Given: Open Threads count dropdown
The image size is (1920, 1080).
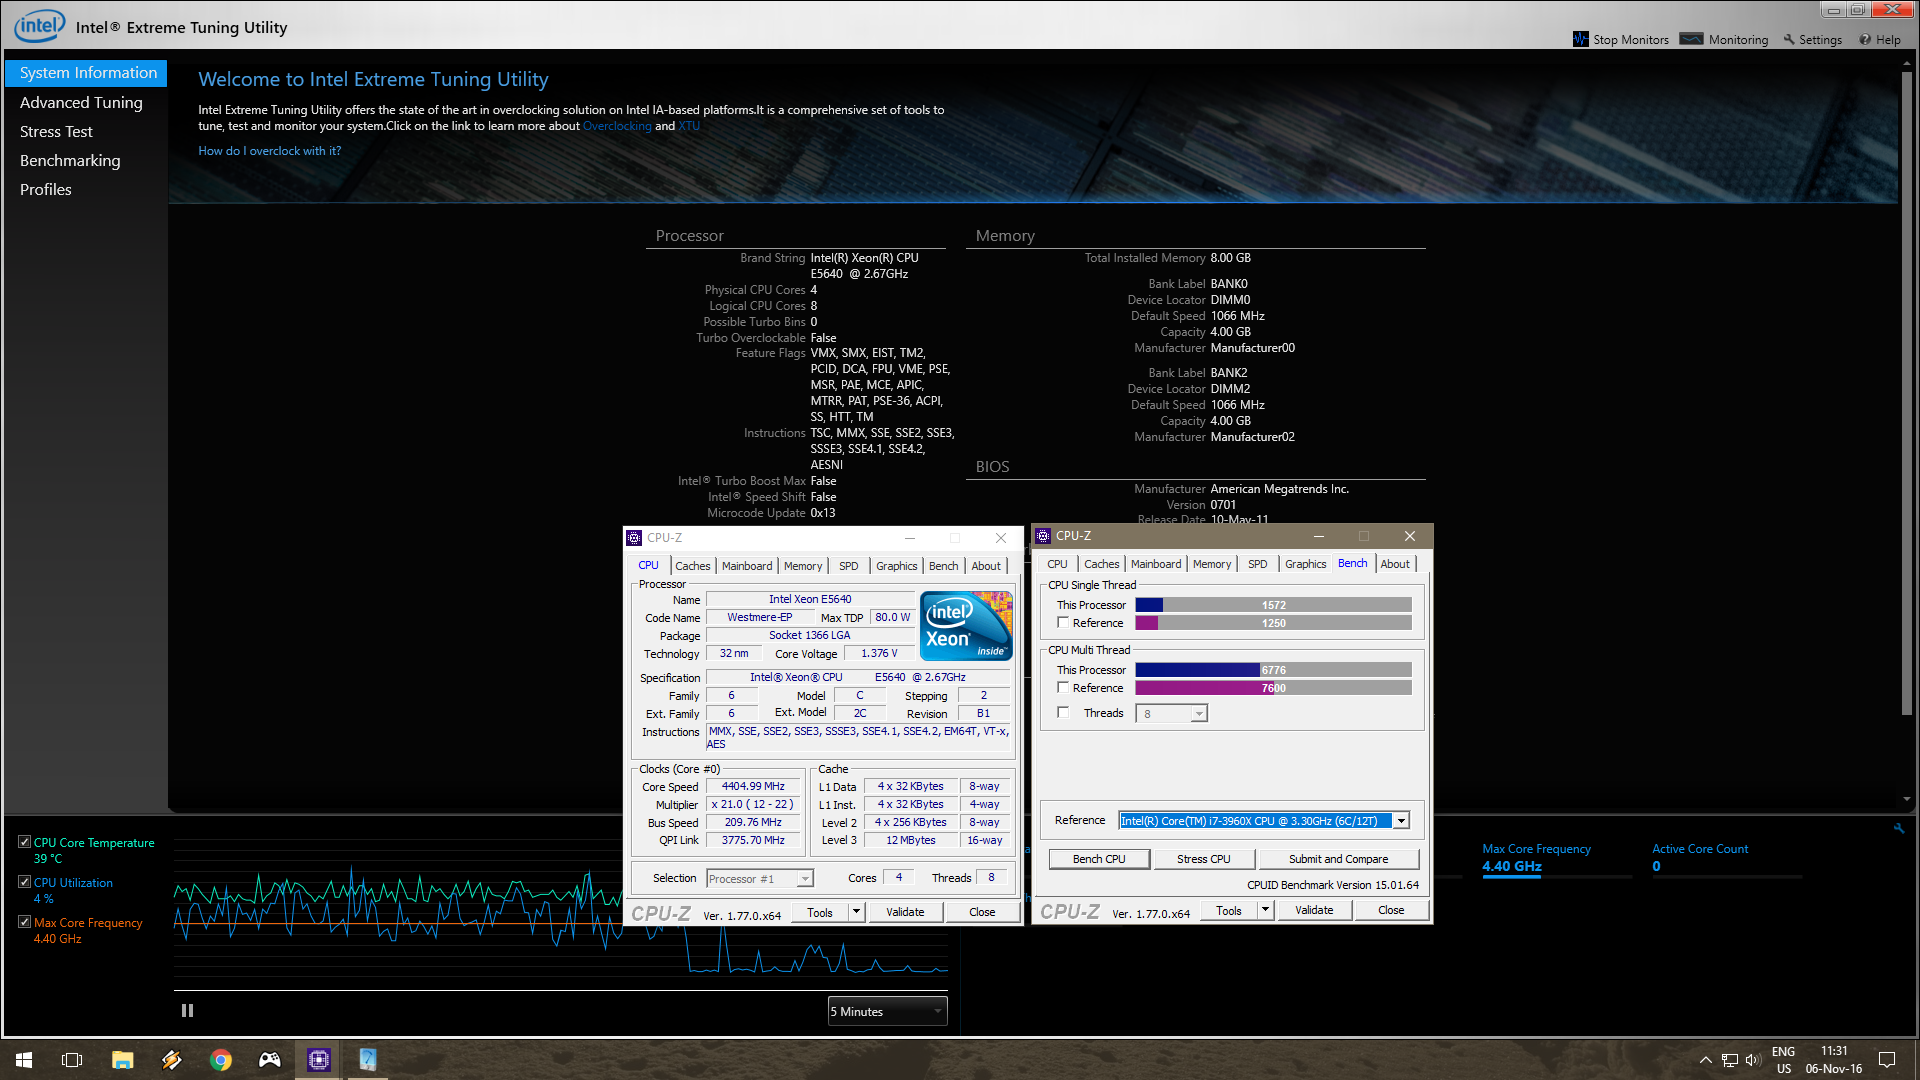Looking at the screenshot, I should click(x=1171, y=713).
